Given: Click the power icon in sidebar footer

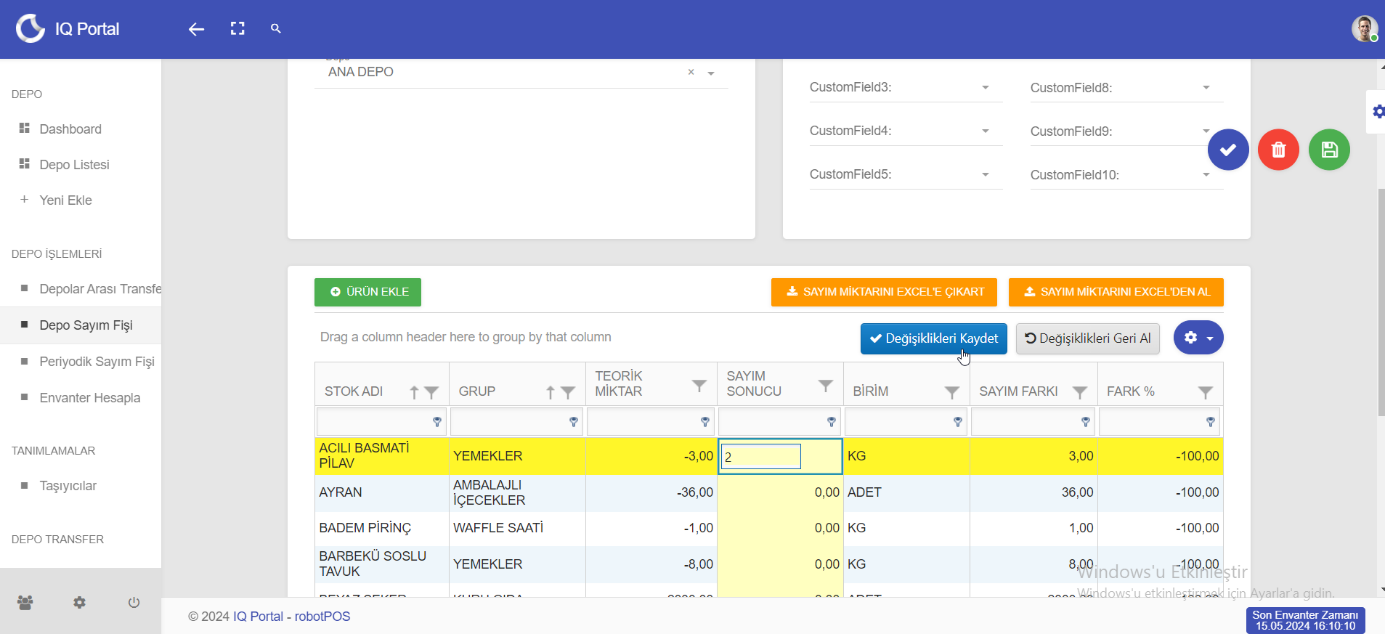Looking at the screenshot, I should [134, 602].
